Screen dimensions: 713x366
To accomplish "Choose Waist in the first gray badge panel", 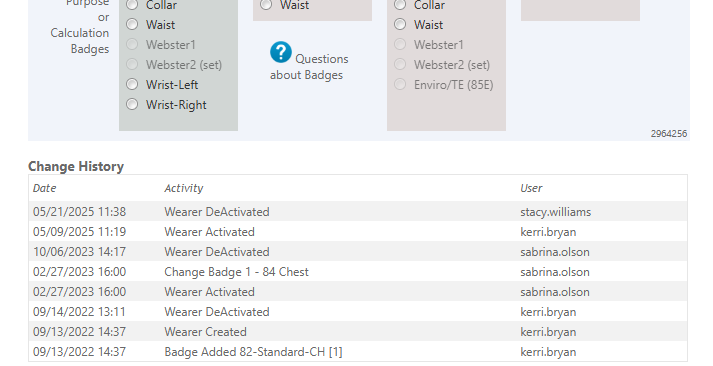I will coord(132,25).
